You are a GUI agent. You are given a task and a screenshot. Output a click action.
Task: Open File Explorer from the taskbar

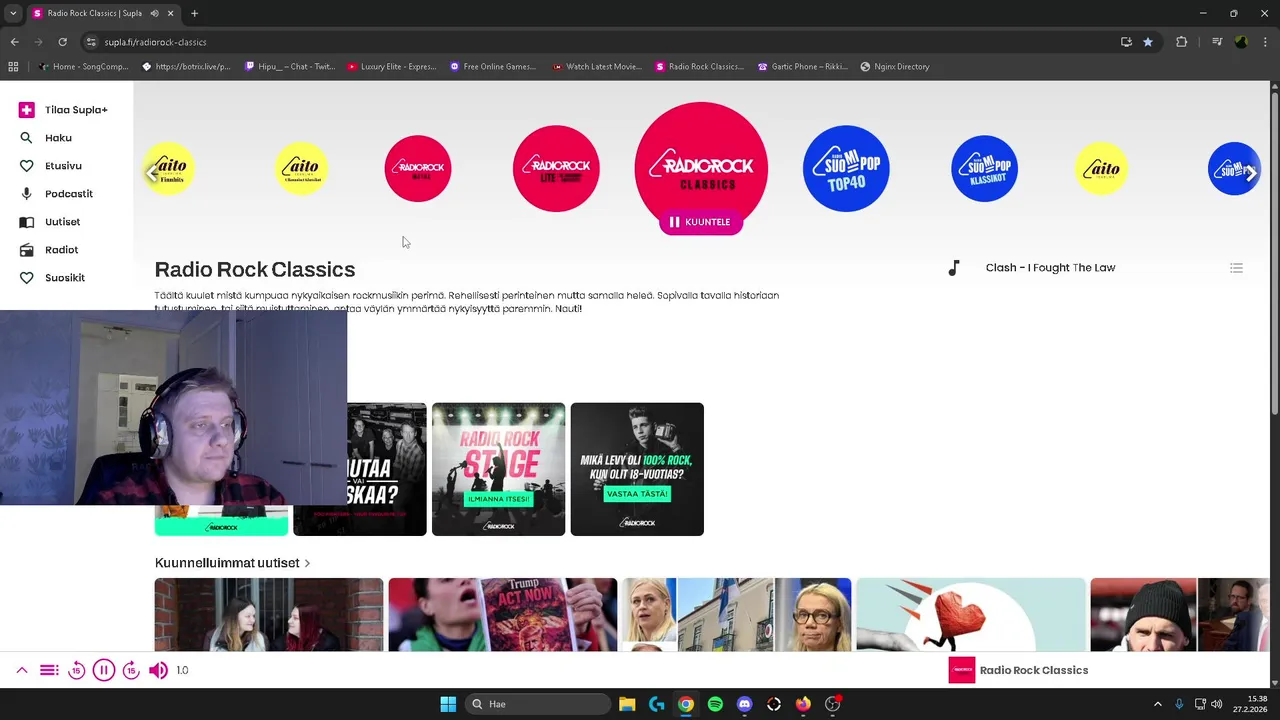[627, 704]
